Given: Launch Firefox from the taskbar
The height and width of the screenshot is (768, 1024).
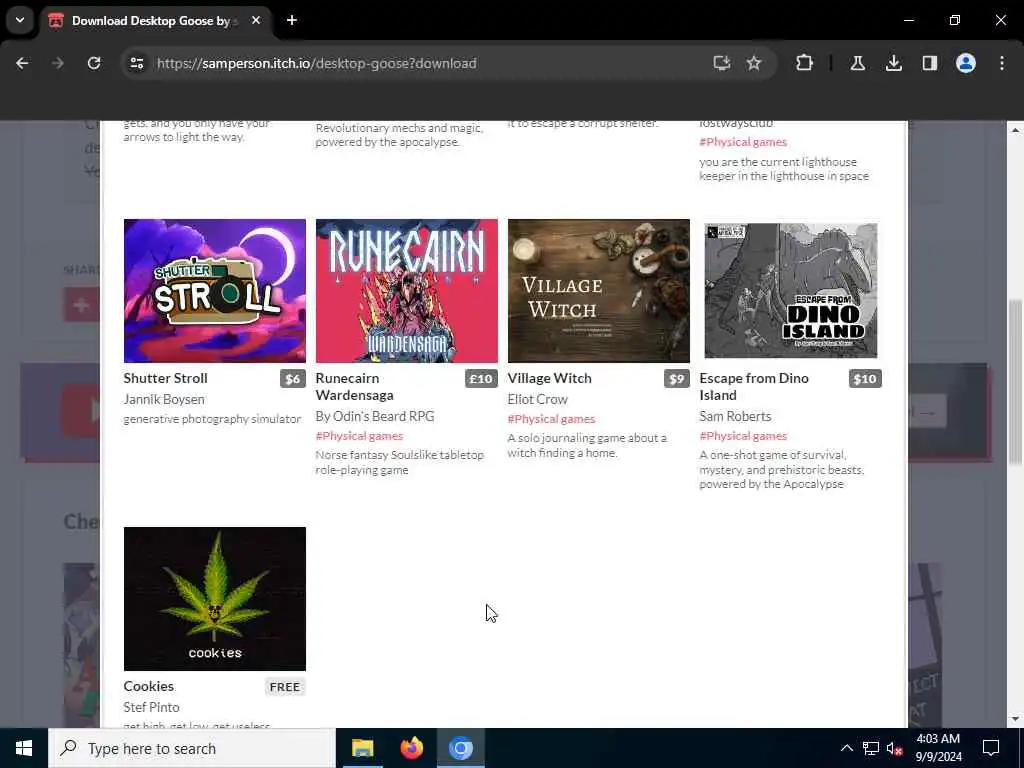Looking at the screenshot, I should pos(411,748).
